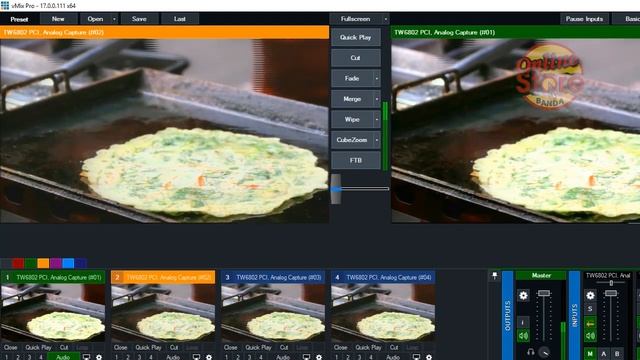Viewport: 640px width, 360px height.
Task: Click Quick Play under input 2
Action: point(149,347)
